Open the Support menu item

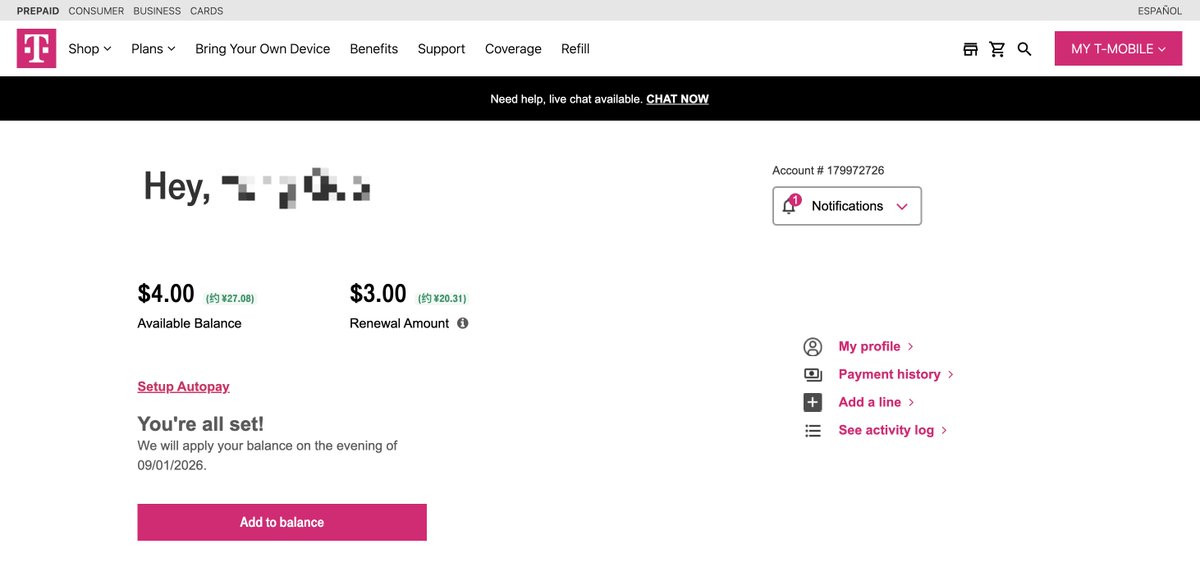point(441,48)
